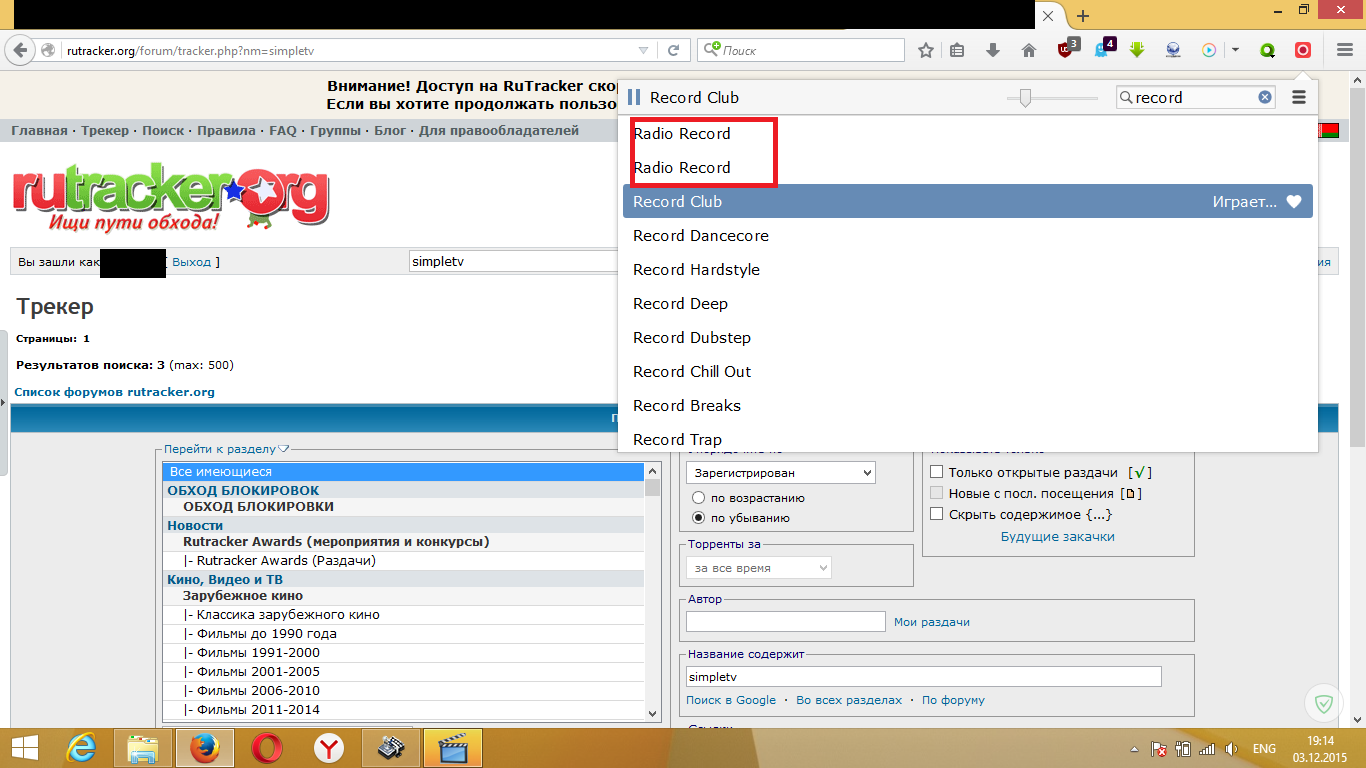The image size is (1366, 768).
Task: Play the Record Hardstyle station
Action: click(x=967, y=270)
